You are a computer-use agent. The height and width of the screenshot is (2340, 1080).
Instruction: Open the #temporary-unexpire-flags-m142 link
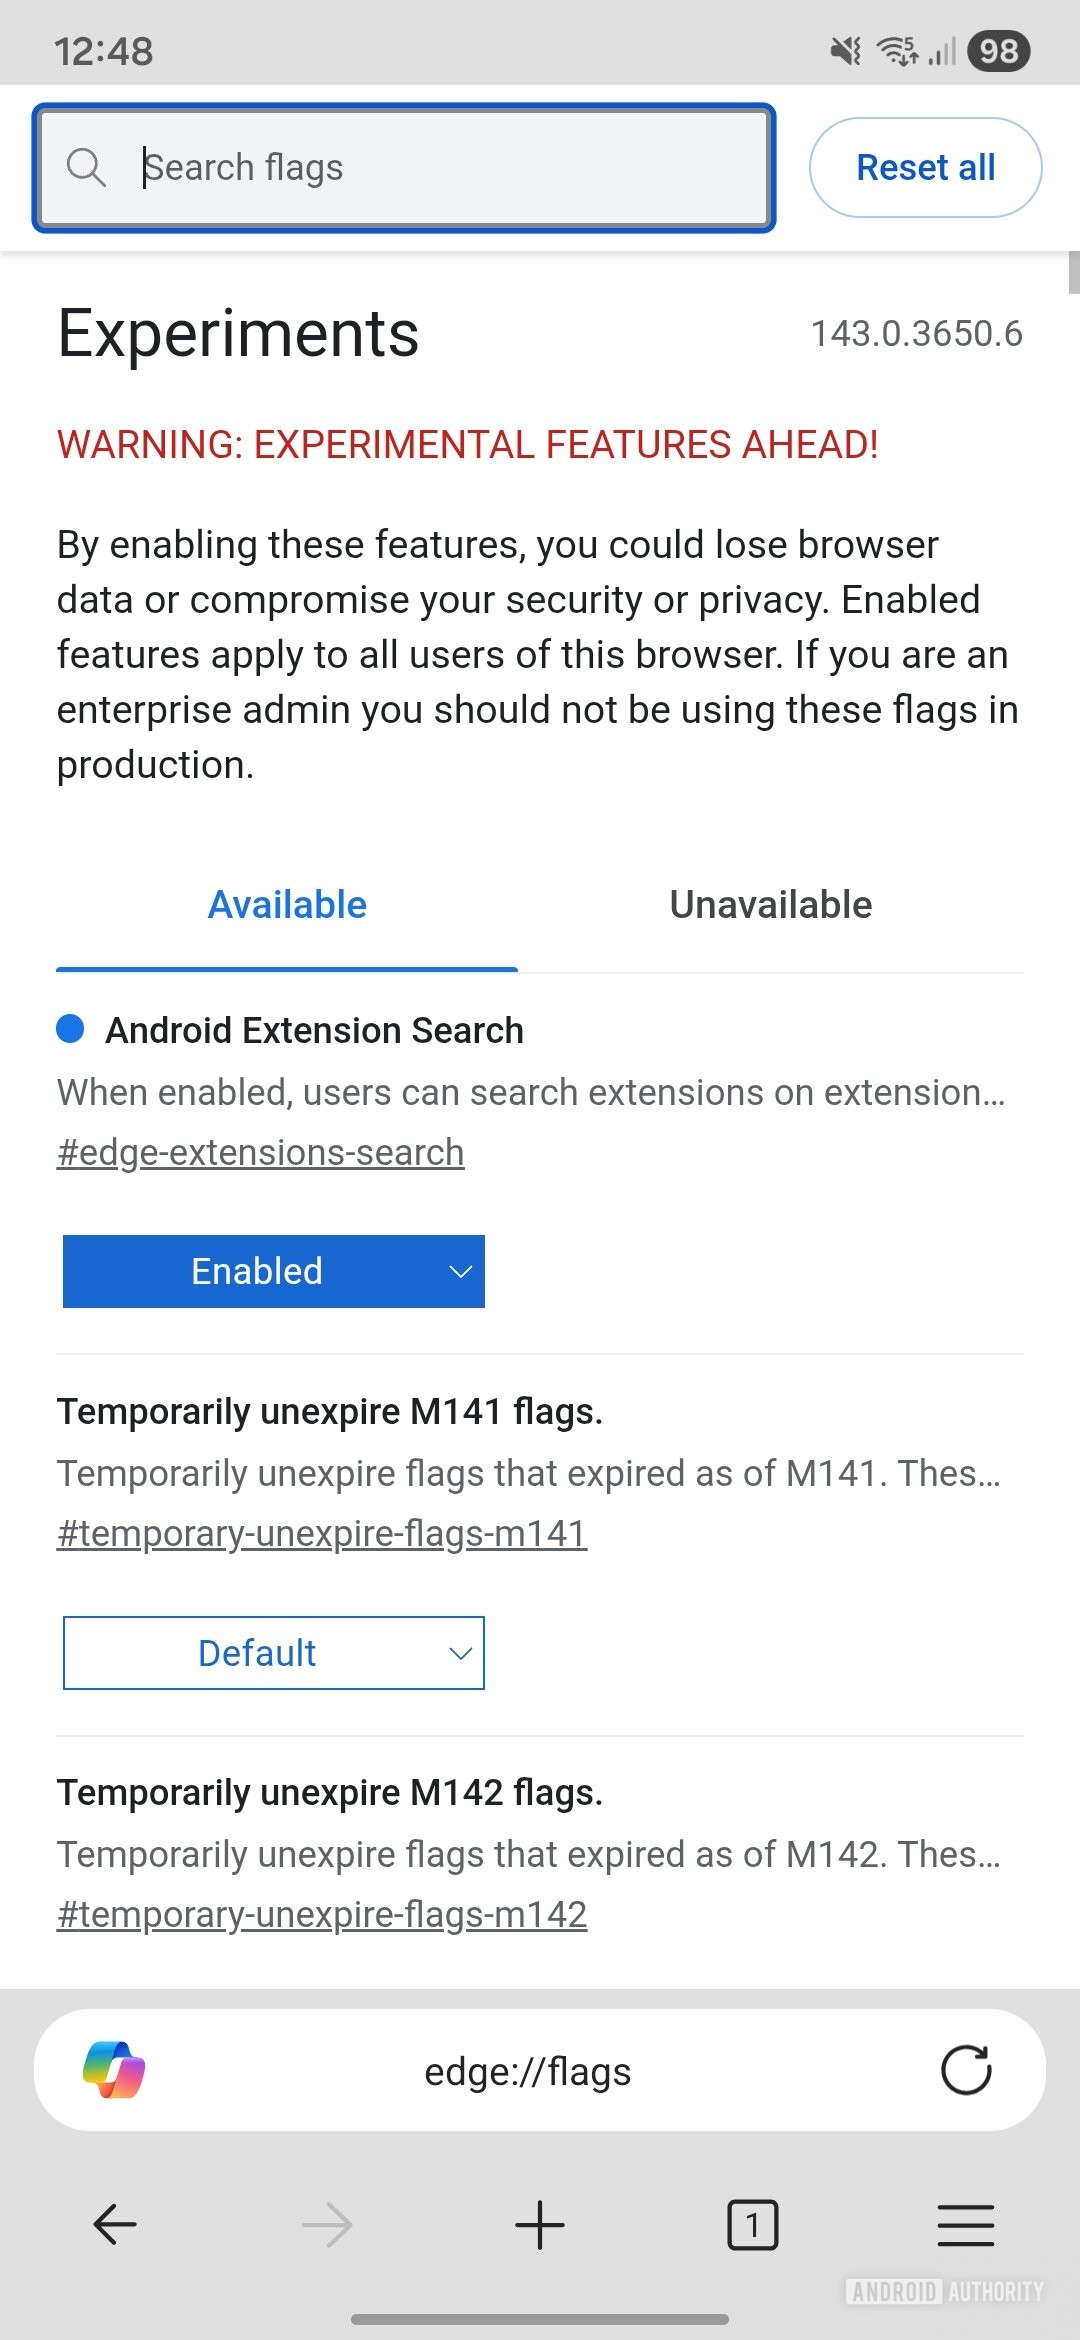click(x=323, y=1913)
